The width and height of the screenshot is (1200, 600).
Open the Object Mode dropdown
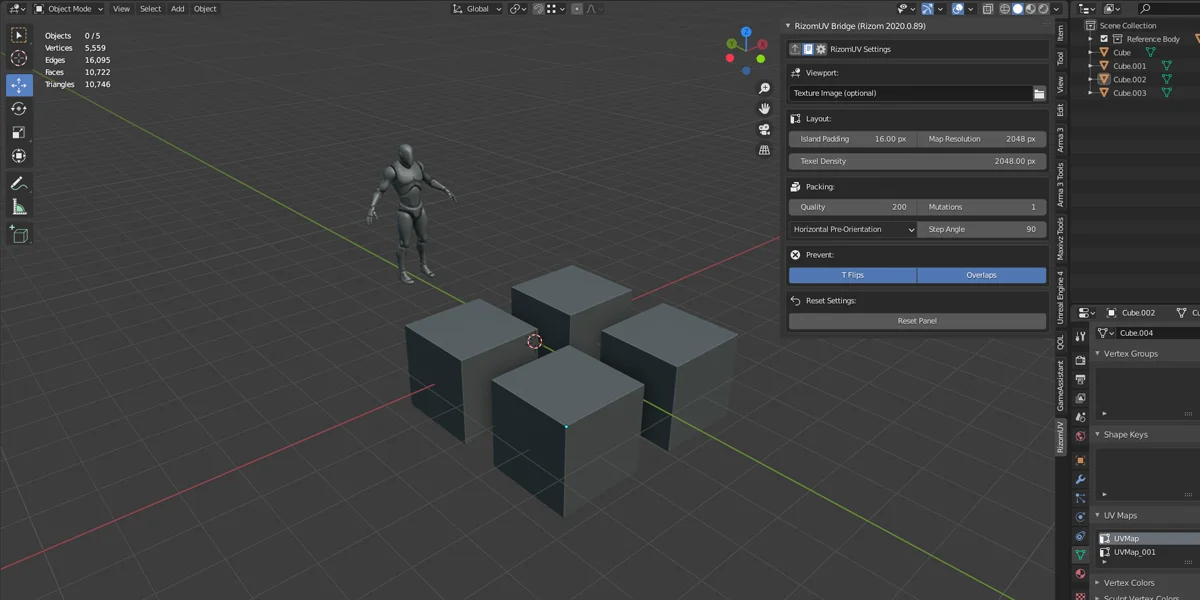66,8
